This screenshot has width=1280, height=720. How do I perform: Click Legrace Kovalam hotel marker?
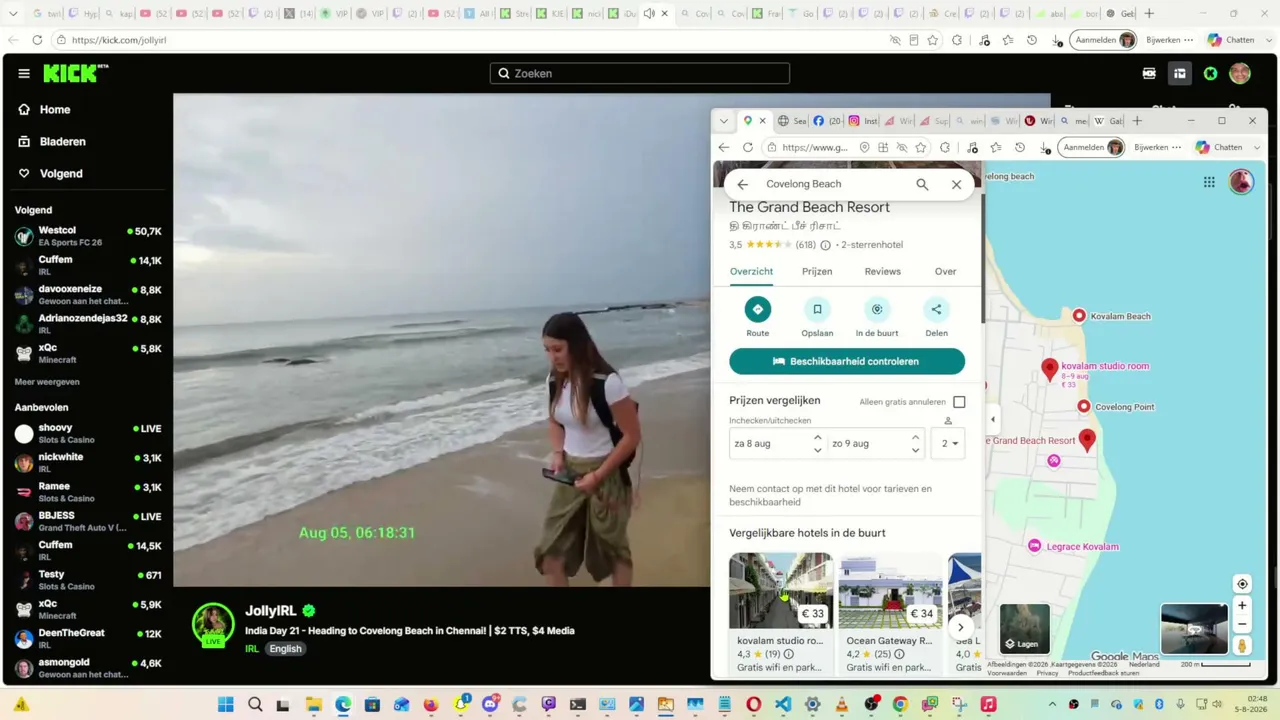(x=1035, y=546)
